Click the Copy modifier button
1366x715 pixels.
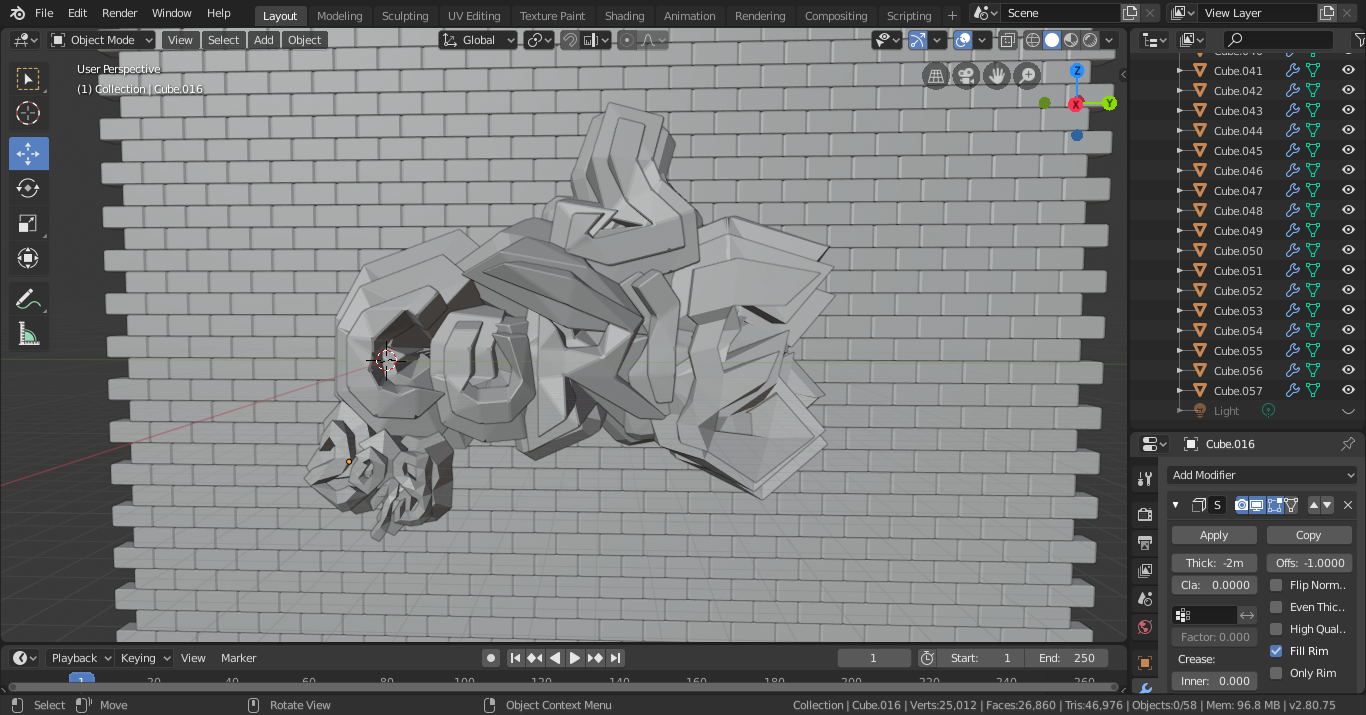point(1308,535)
